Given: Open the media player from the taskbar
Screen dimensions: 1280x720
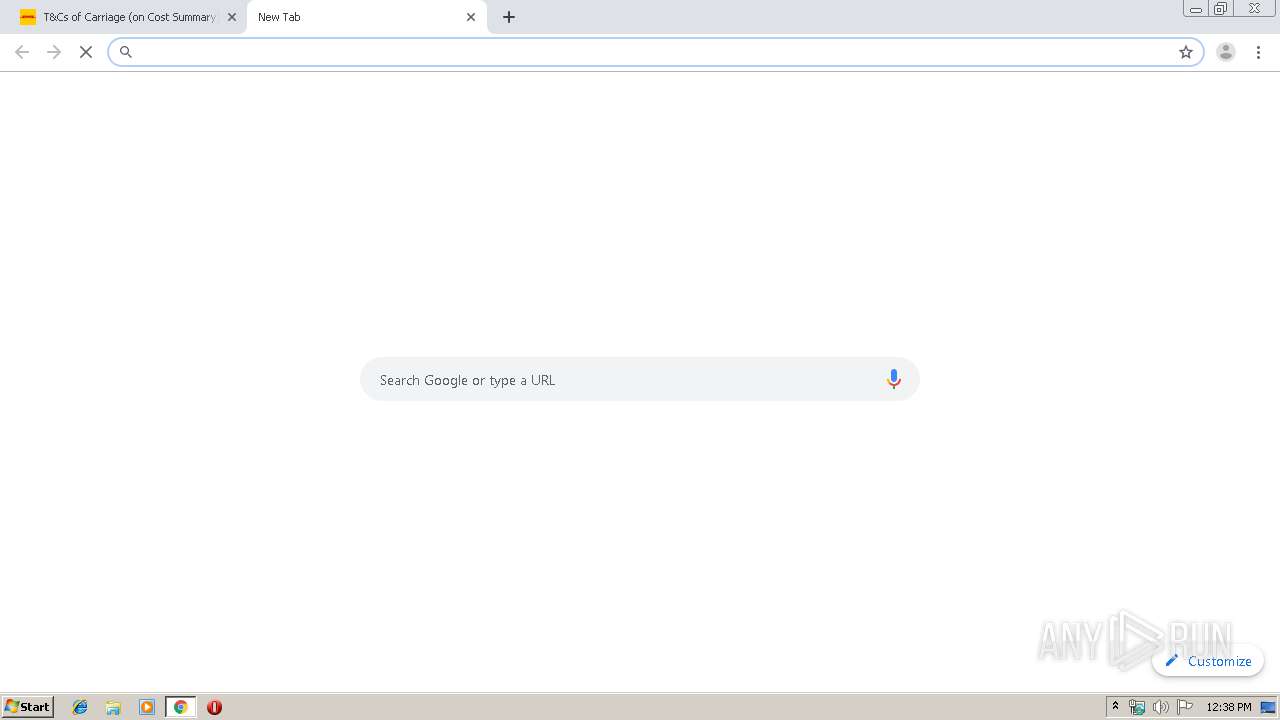Looking at the screenshot, I should click(x=147, y=707).
